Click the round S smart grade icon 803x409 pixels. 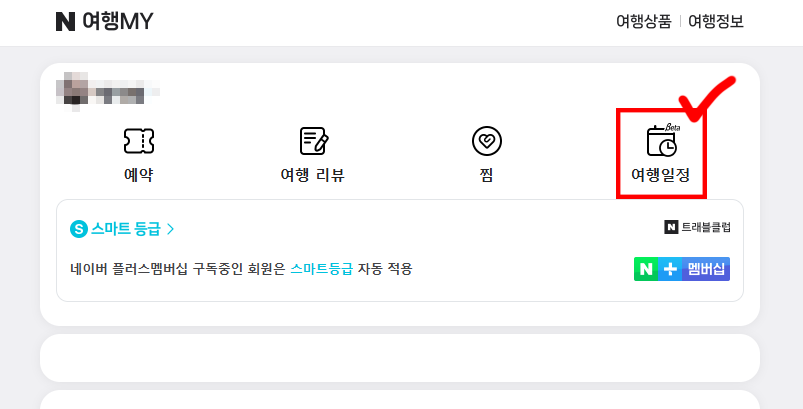(x=79, y=228)
